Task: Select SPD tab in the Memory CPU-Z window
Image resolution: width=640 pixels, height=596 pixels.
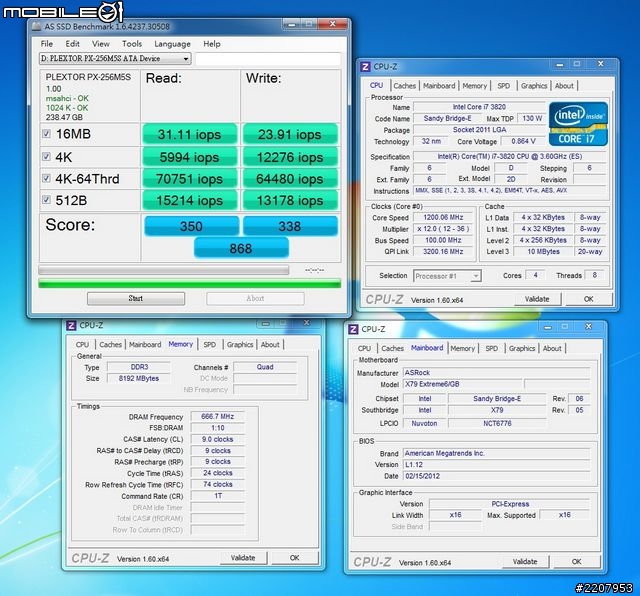Action: point(210,345)
